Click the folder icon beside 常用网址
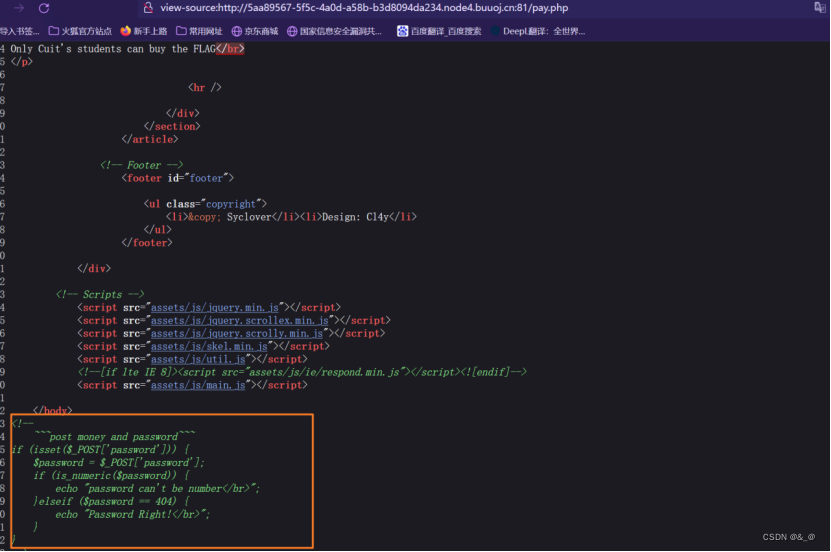The width and height of the screenshot is (831, 552). pos(181,31)
